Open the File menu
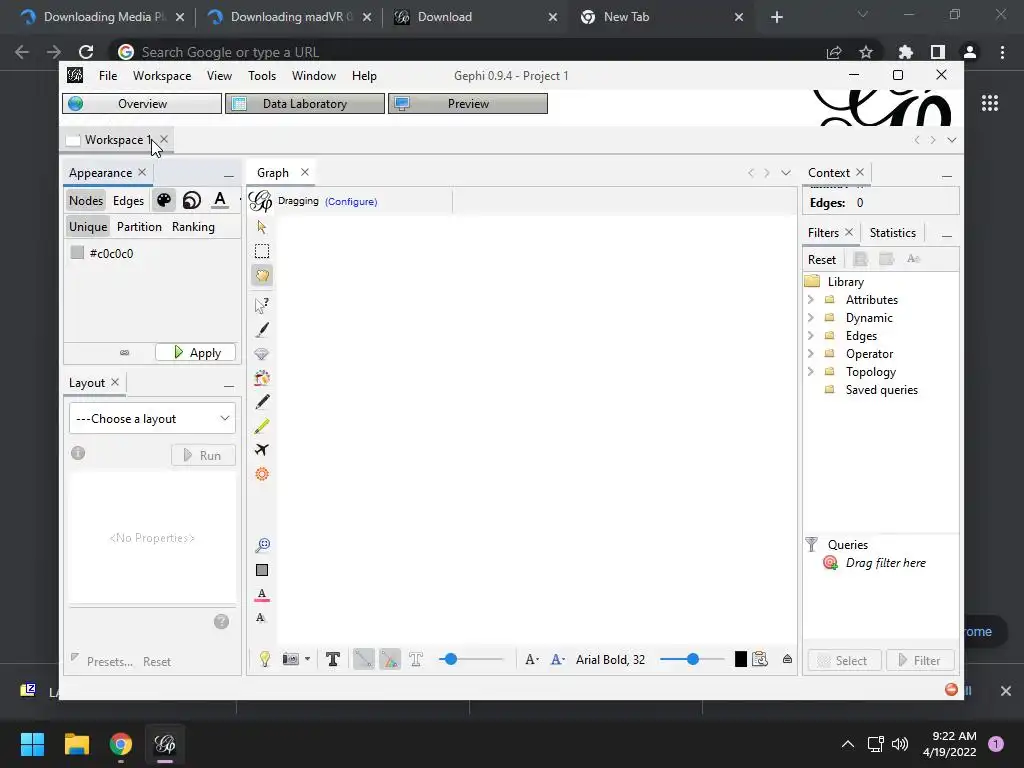Screen dimensions: 1024x768 [108, 76]
